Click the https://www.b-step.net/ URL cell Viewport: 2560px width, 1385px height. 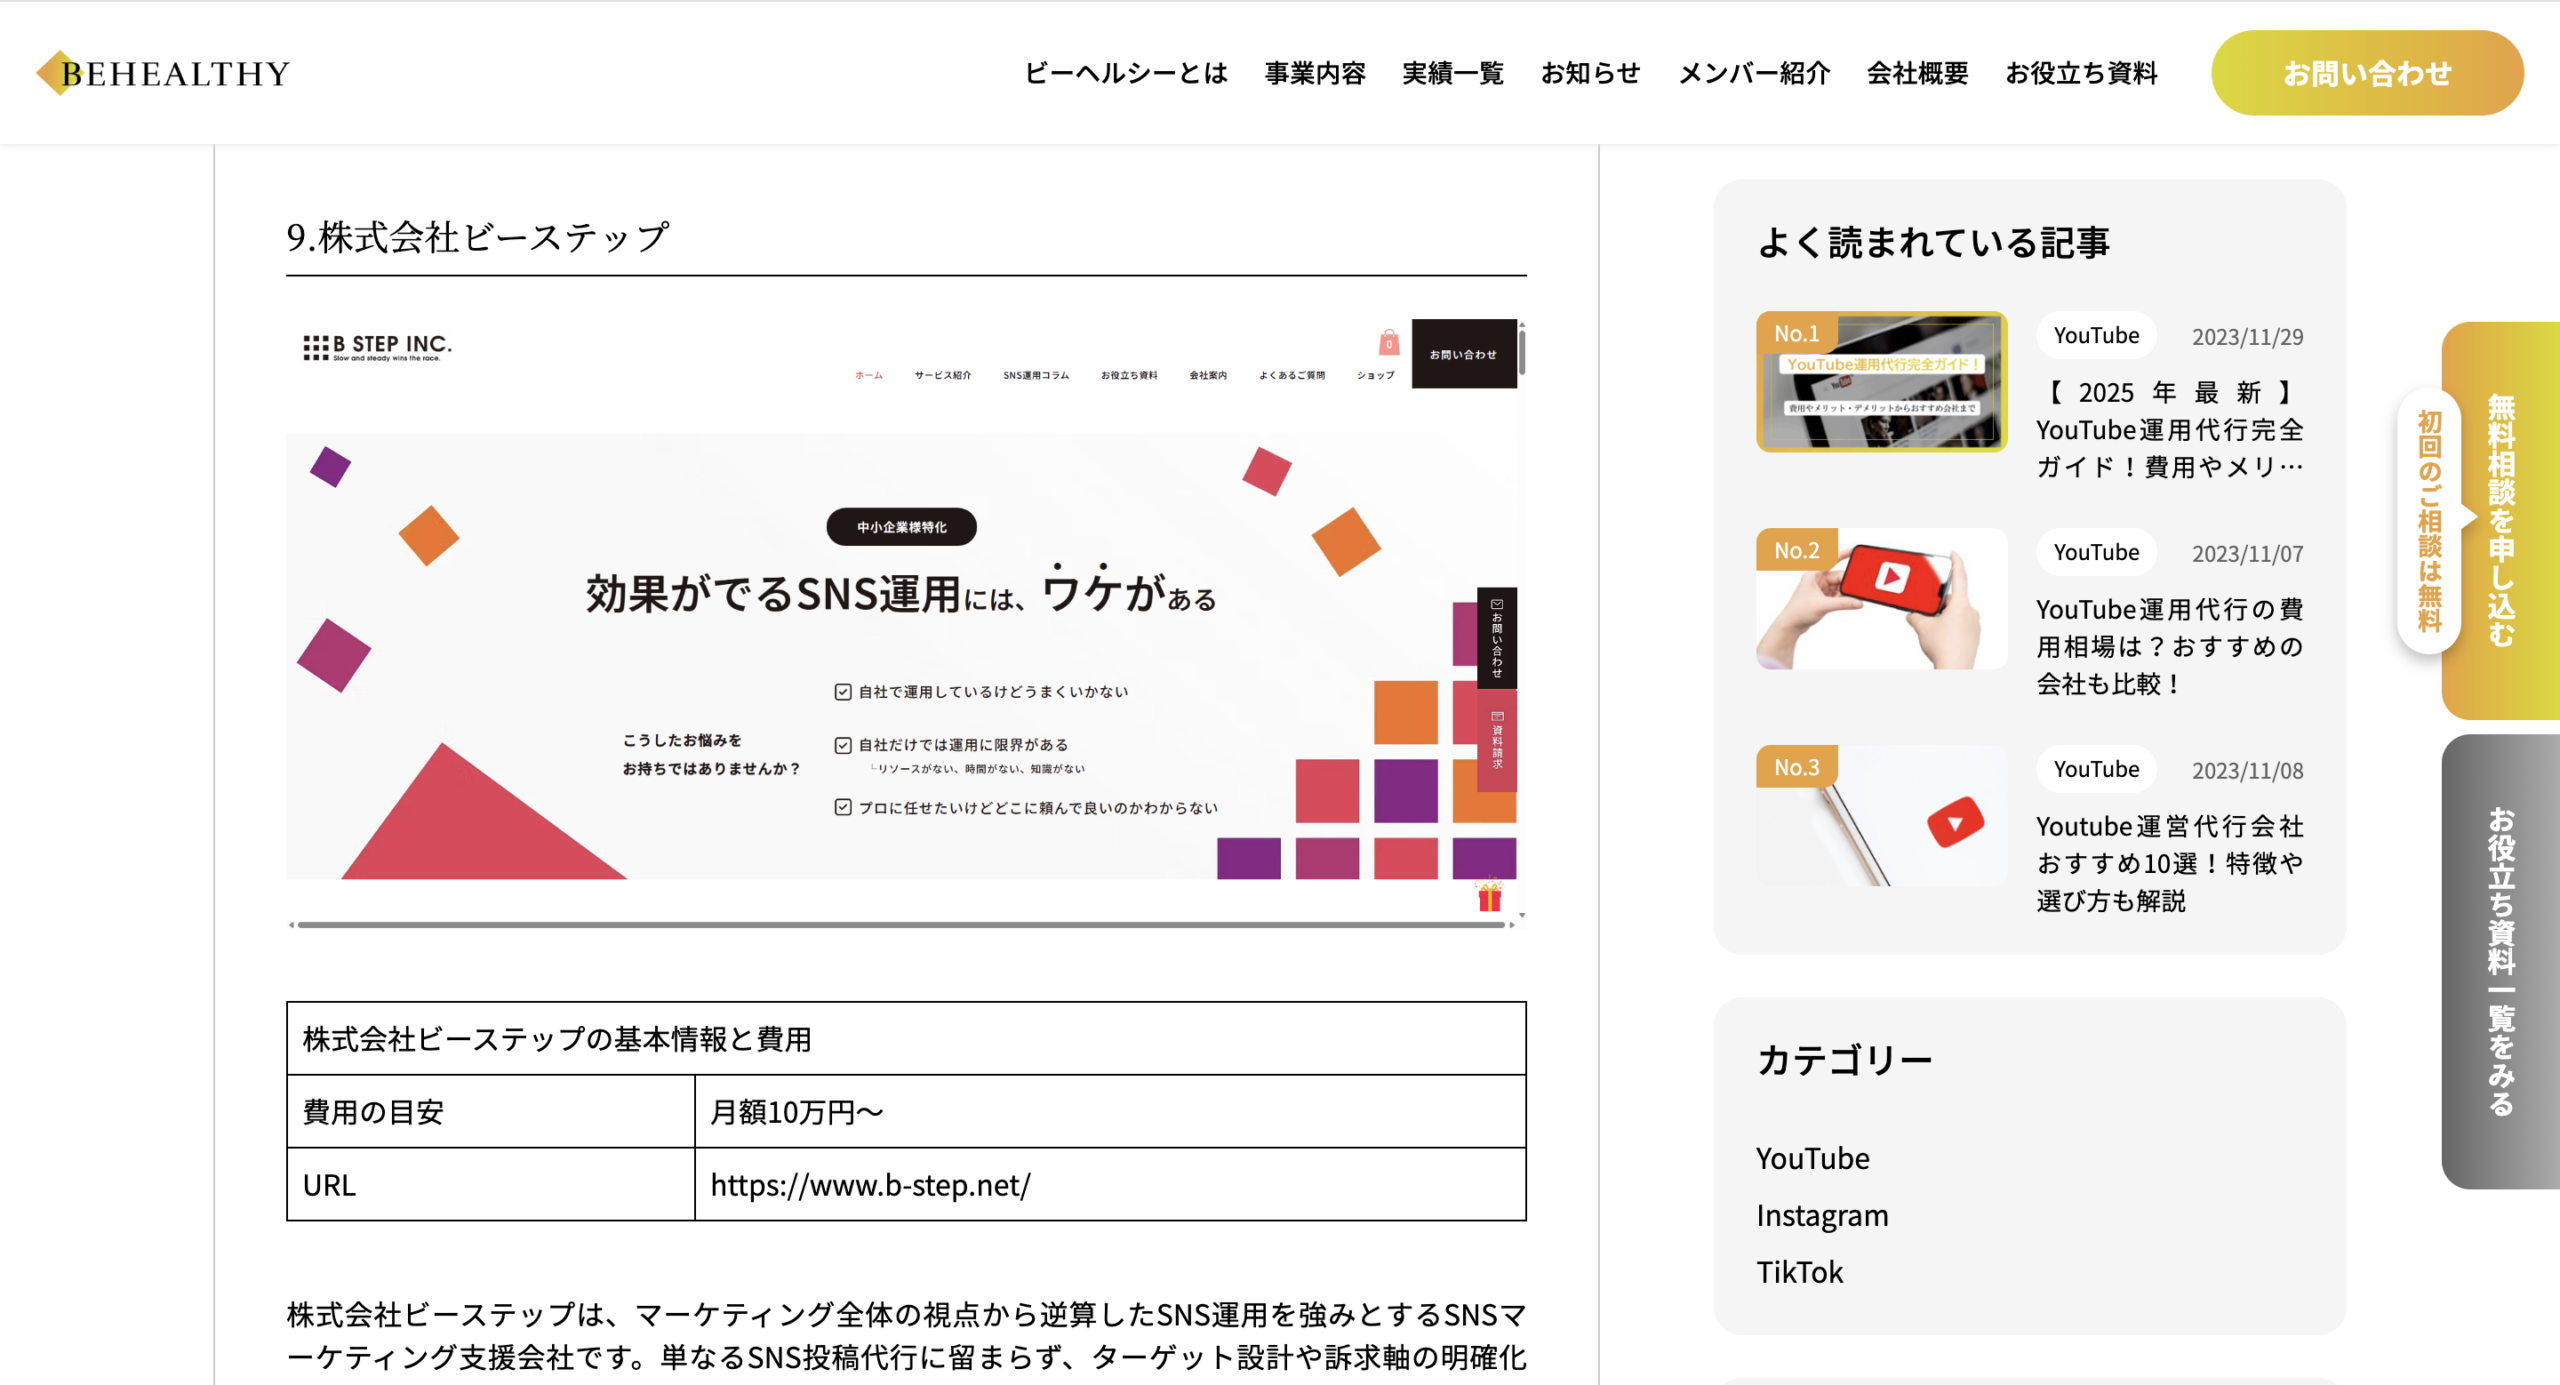point(1110,1185)
